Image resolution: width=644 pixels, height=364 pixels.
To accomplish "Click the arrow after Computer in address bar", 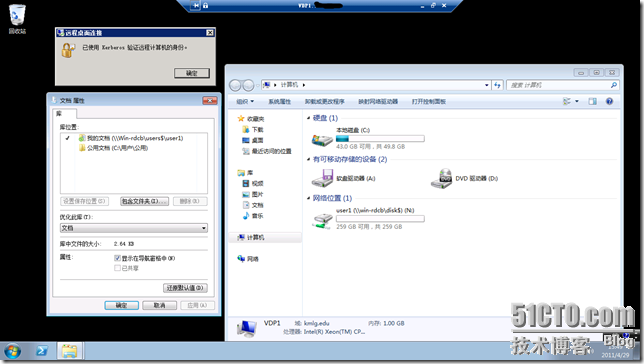I will tap(304, 85).
